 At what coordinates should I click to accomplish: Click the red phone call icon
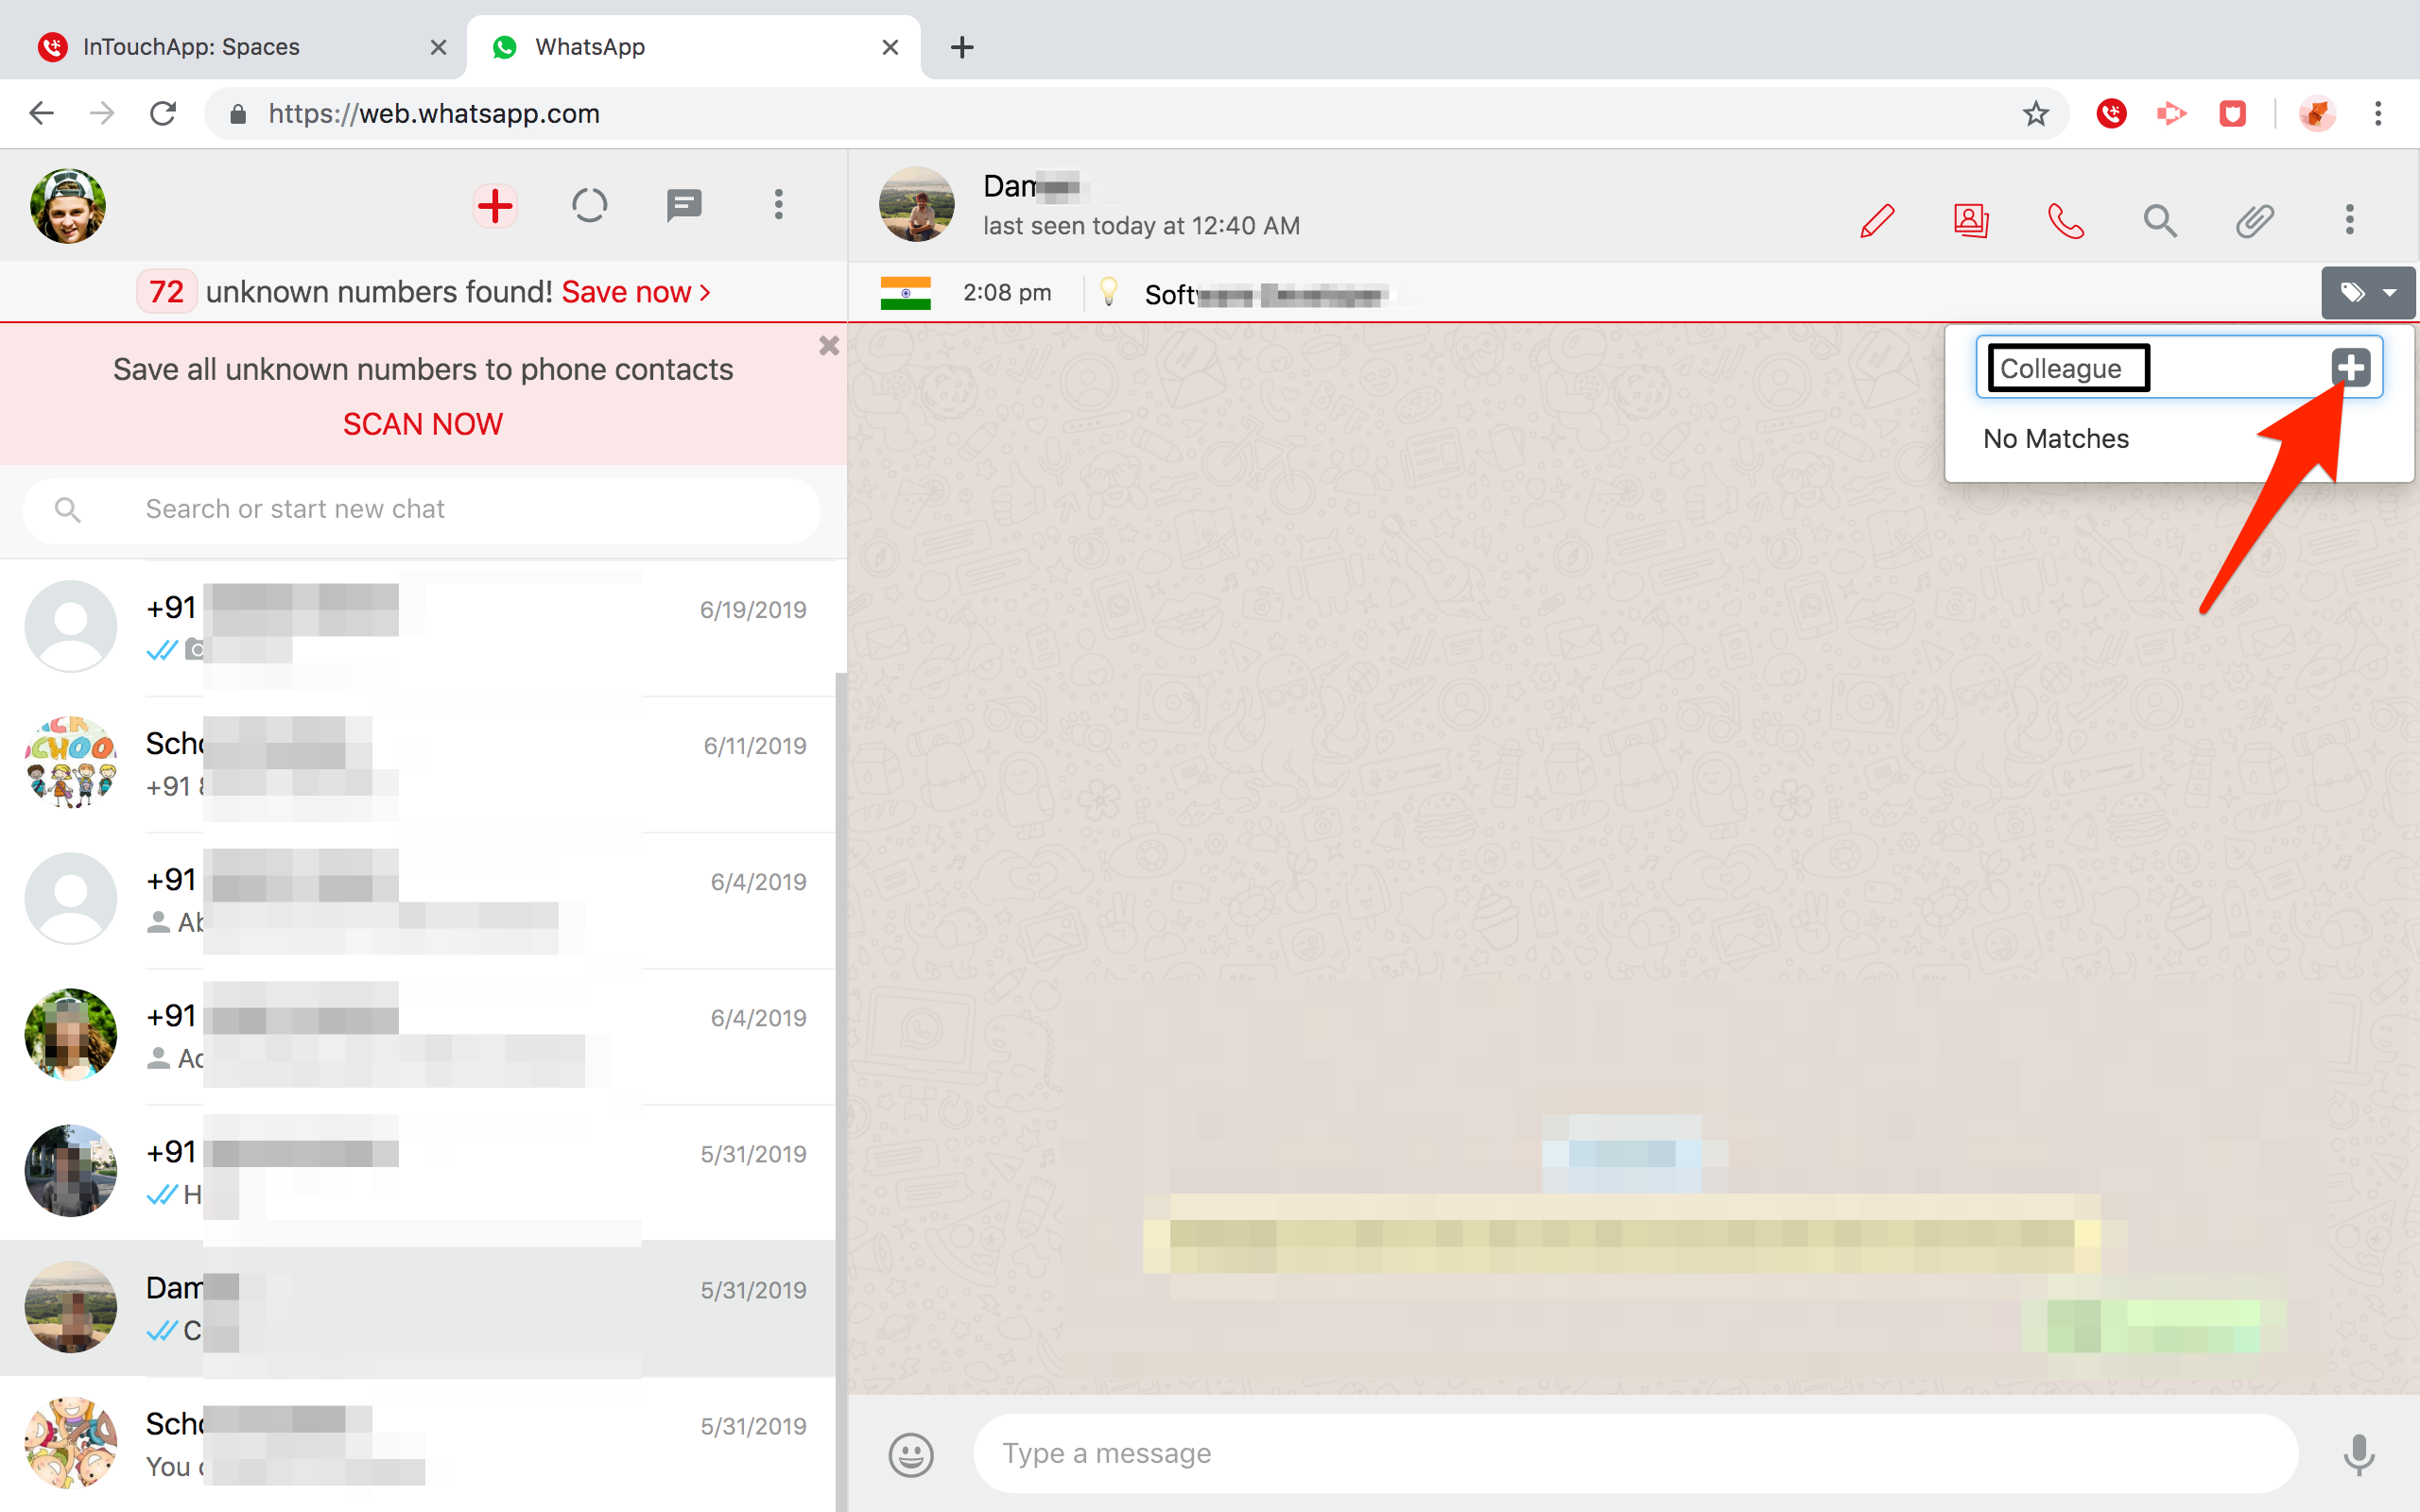click(2065, 220)
